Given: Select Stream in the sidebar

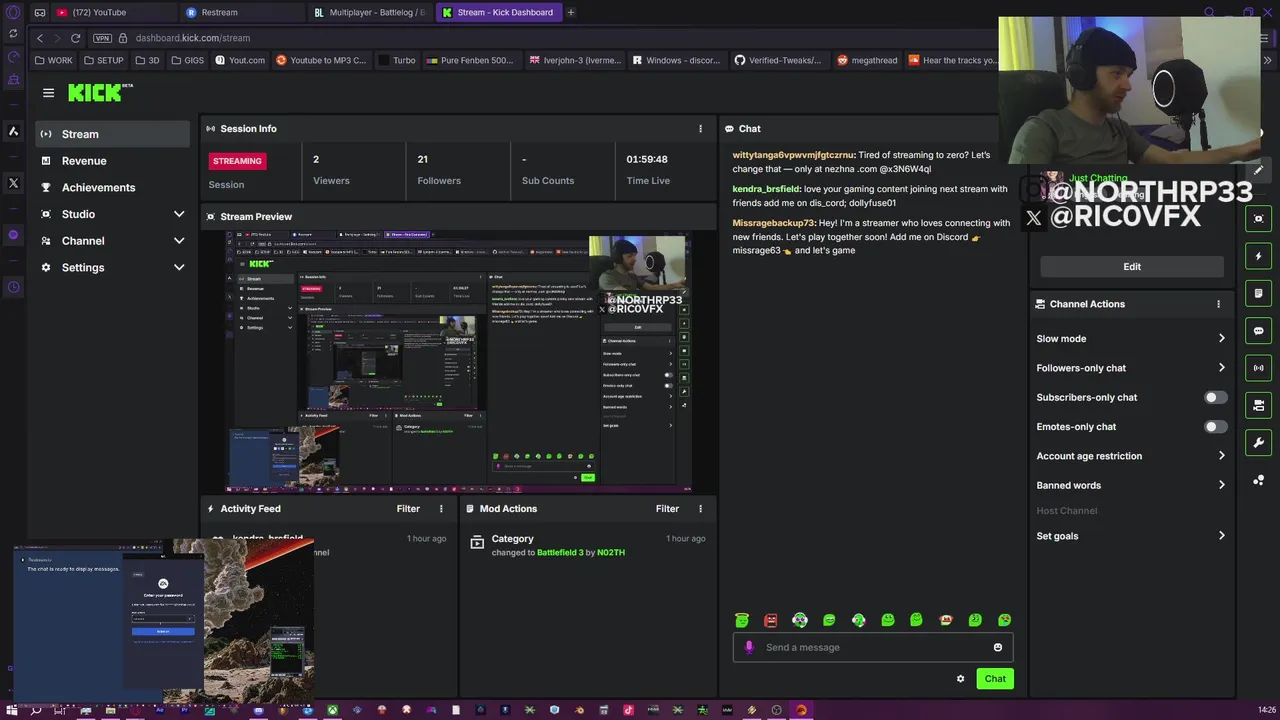Looking at the screenshot, I should click(x=112, y=134).
